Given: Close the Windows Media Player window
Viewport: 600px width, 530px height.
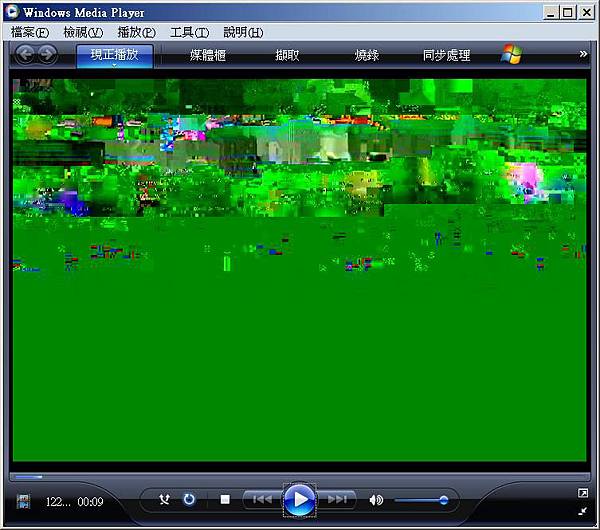Looking at the screenshot, I should pos(587,13).
